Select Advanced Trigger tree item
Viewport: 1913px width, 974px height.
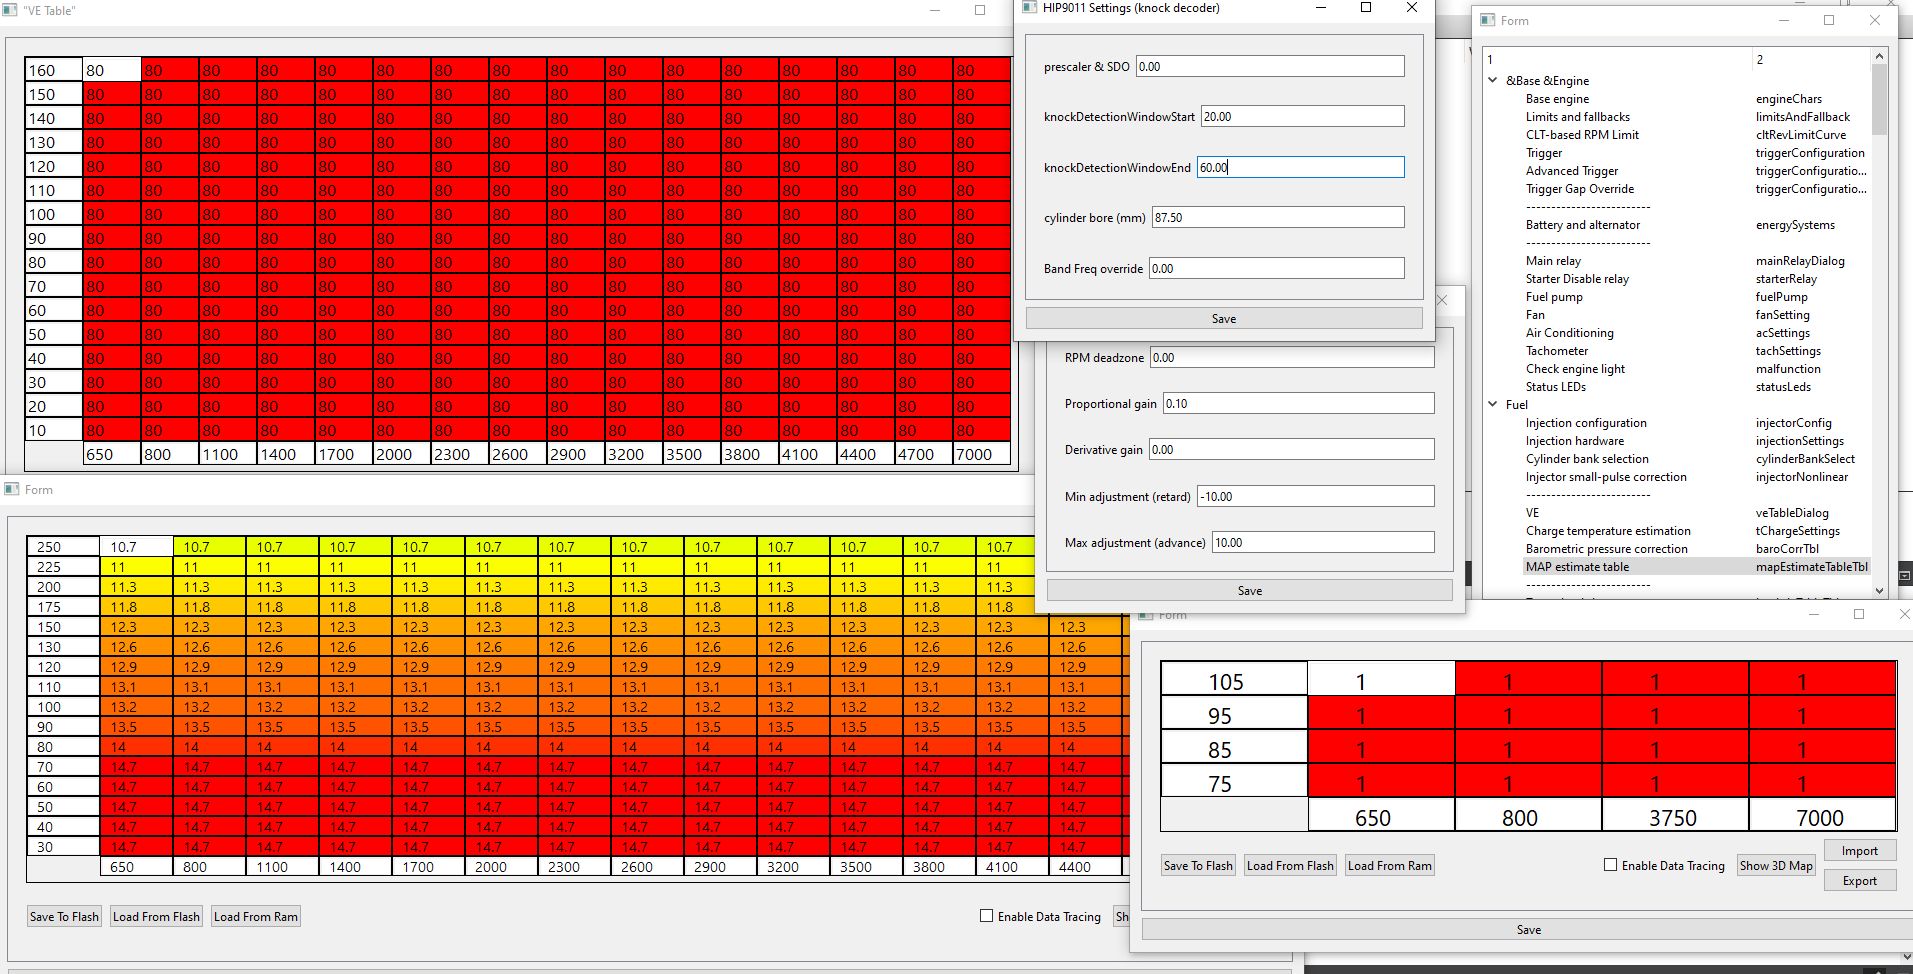click(1571, 171)
